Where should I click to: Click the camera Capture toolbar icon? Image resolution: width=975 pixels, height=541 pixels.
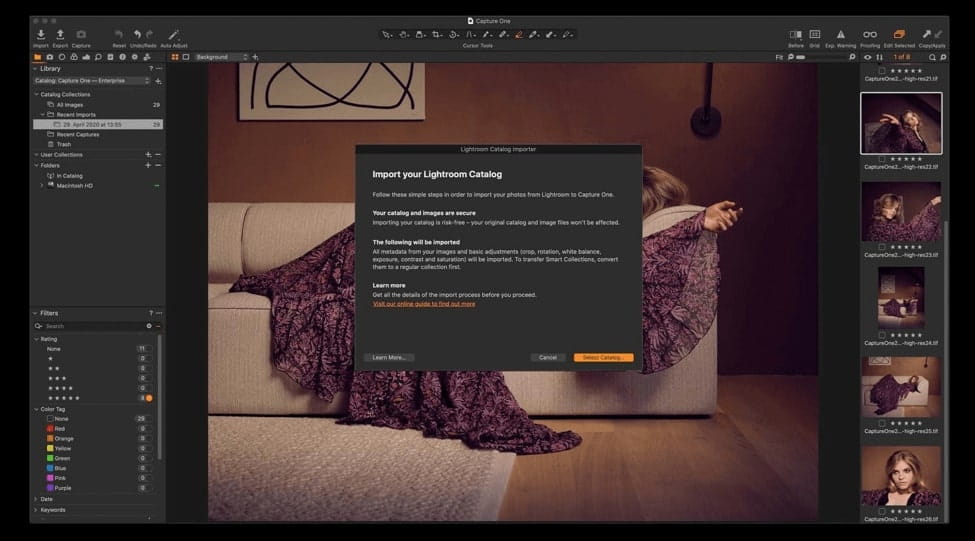(x=81, y=35)
